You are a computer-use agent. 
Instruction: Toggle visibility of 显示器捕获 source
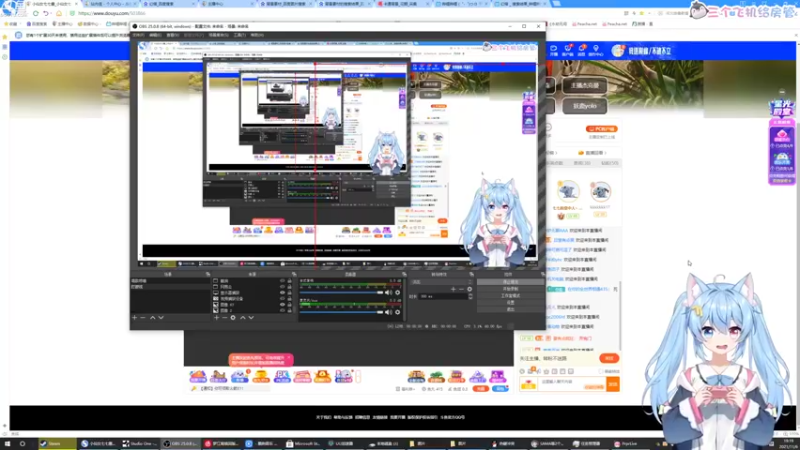pos(282,293)
